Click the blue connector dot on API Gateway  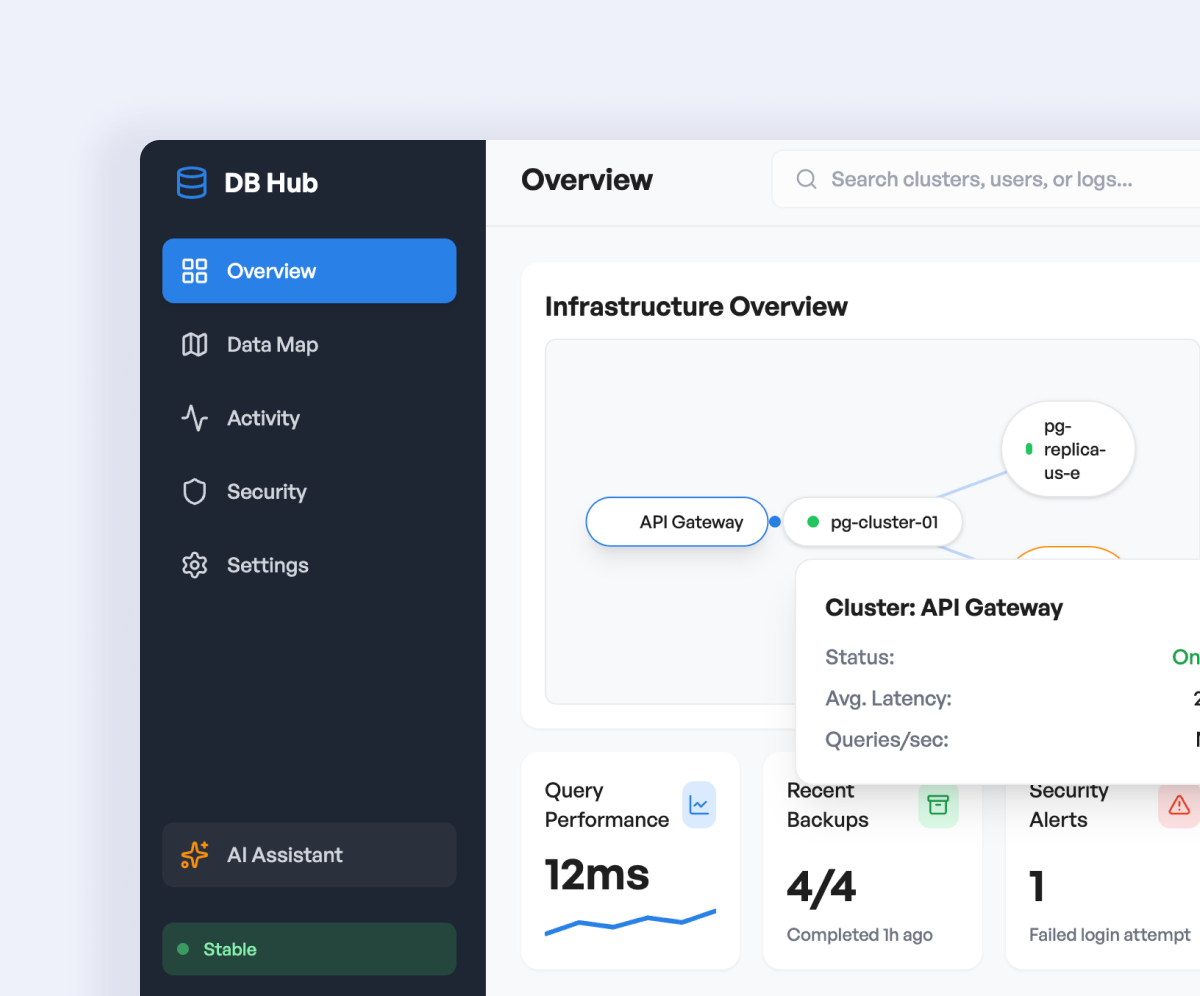click(775, 522)
